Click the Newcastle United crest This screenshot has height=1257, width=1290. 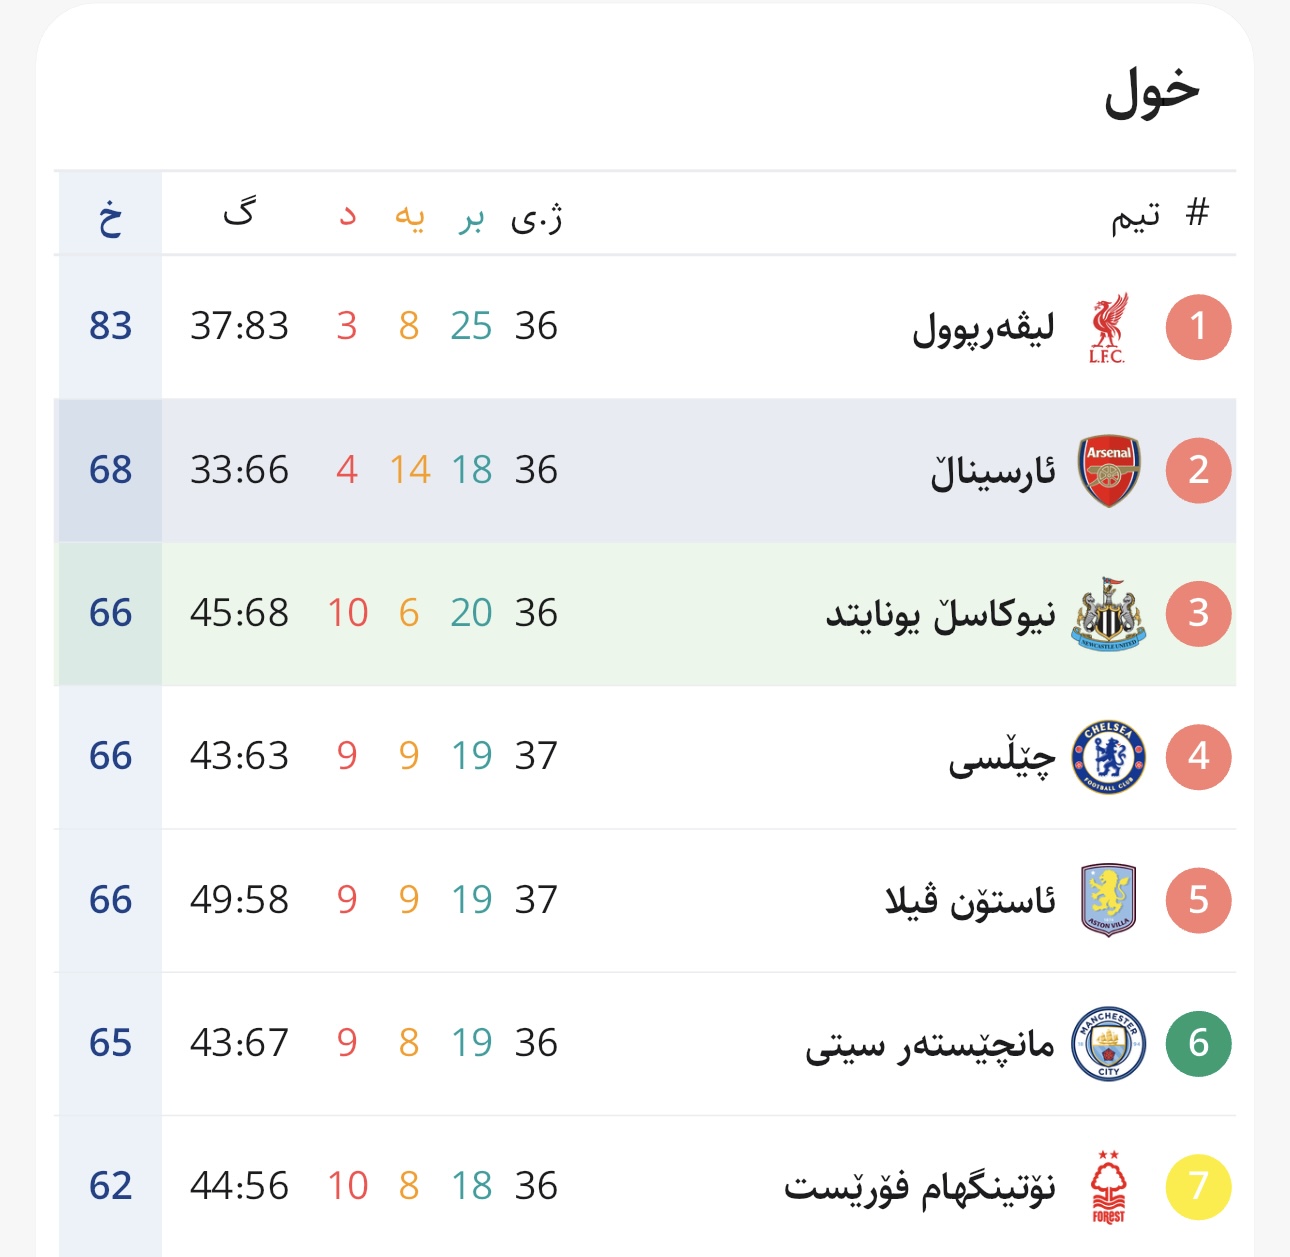click(1108, 613)
